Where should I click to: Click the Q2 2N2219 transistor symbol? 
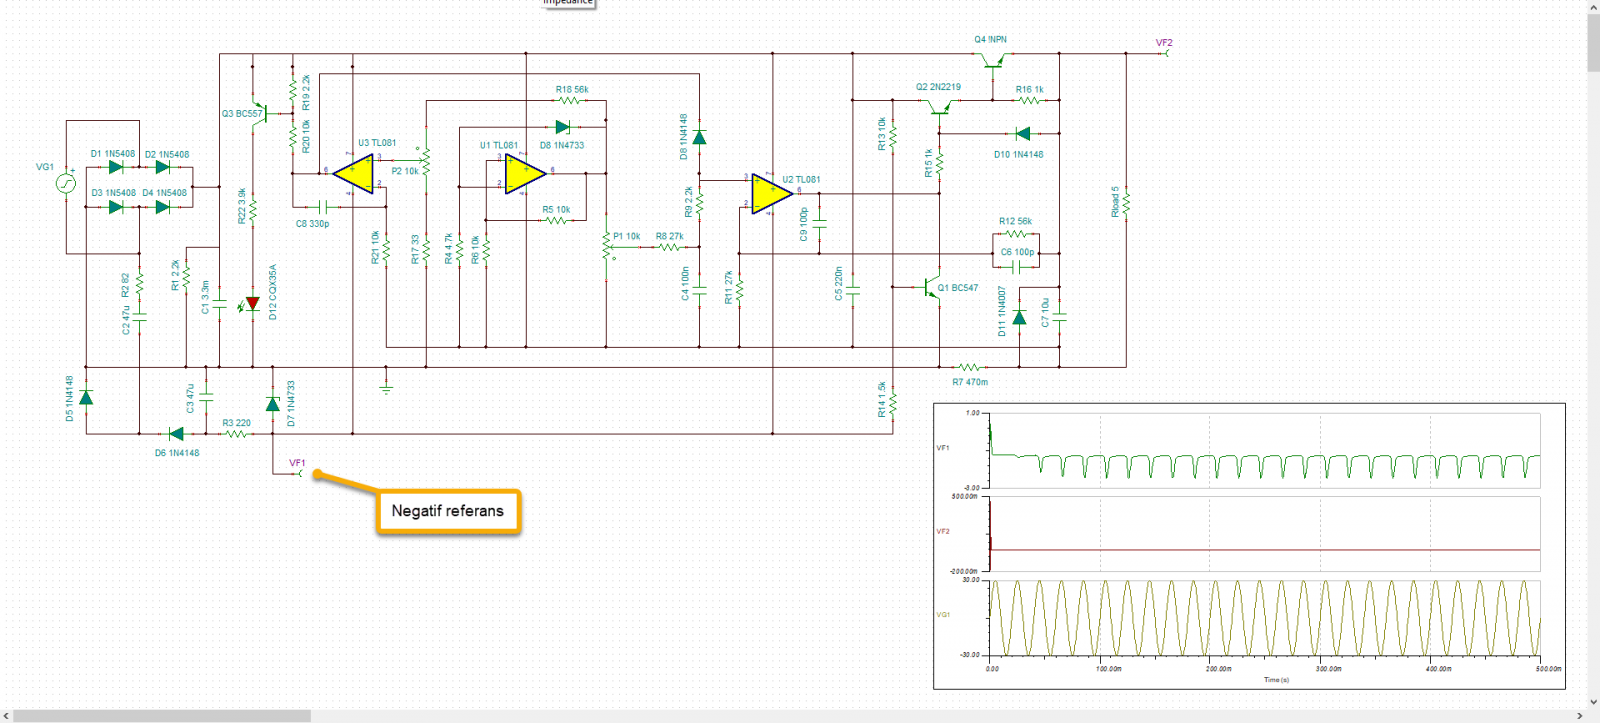(x=939, y=108)
